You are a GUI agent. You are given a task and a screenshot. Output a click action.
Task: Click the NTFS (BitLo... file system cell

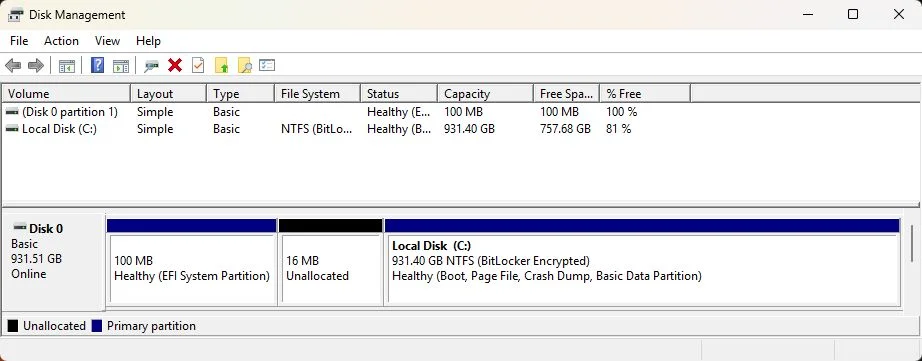pos(316,129)
